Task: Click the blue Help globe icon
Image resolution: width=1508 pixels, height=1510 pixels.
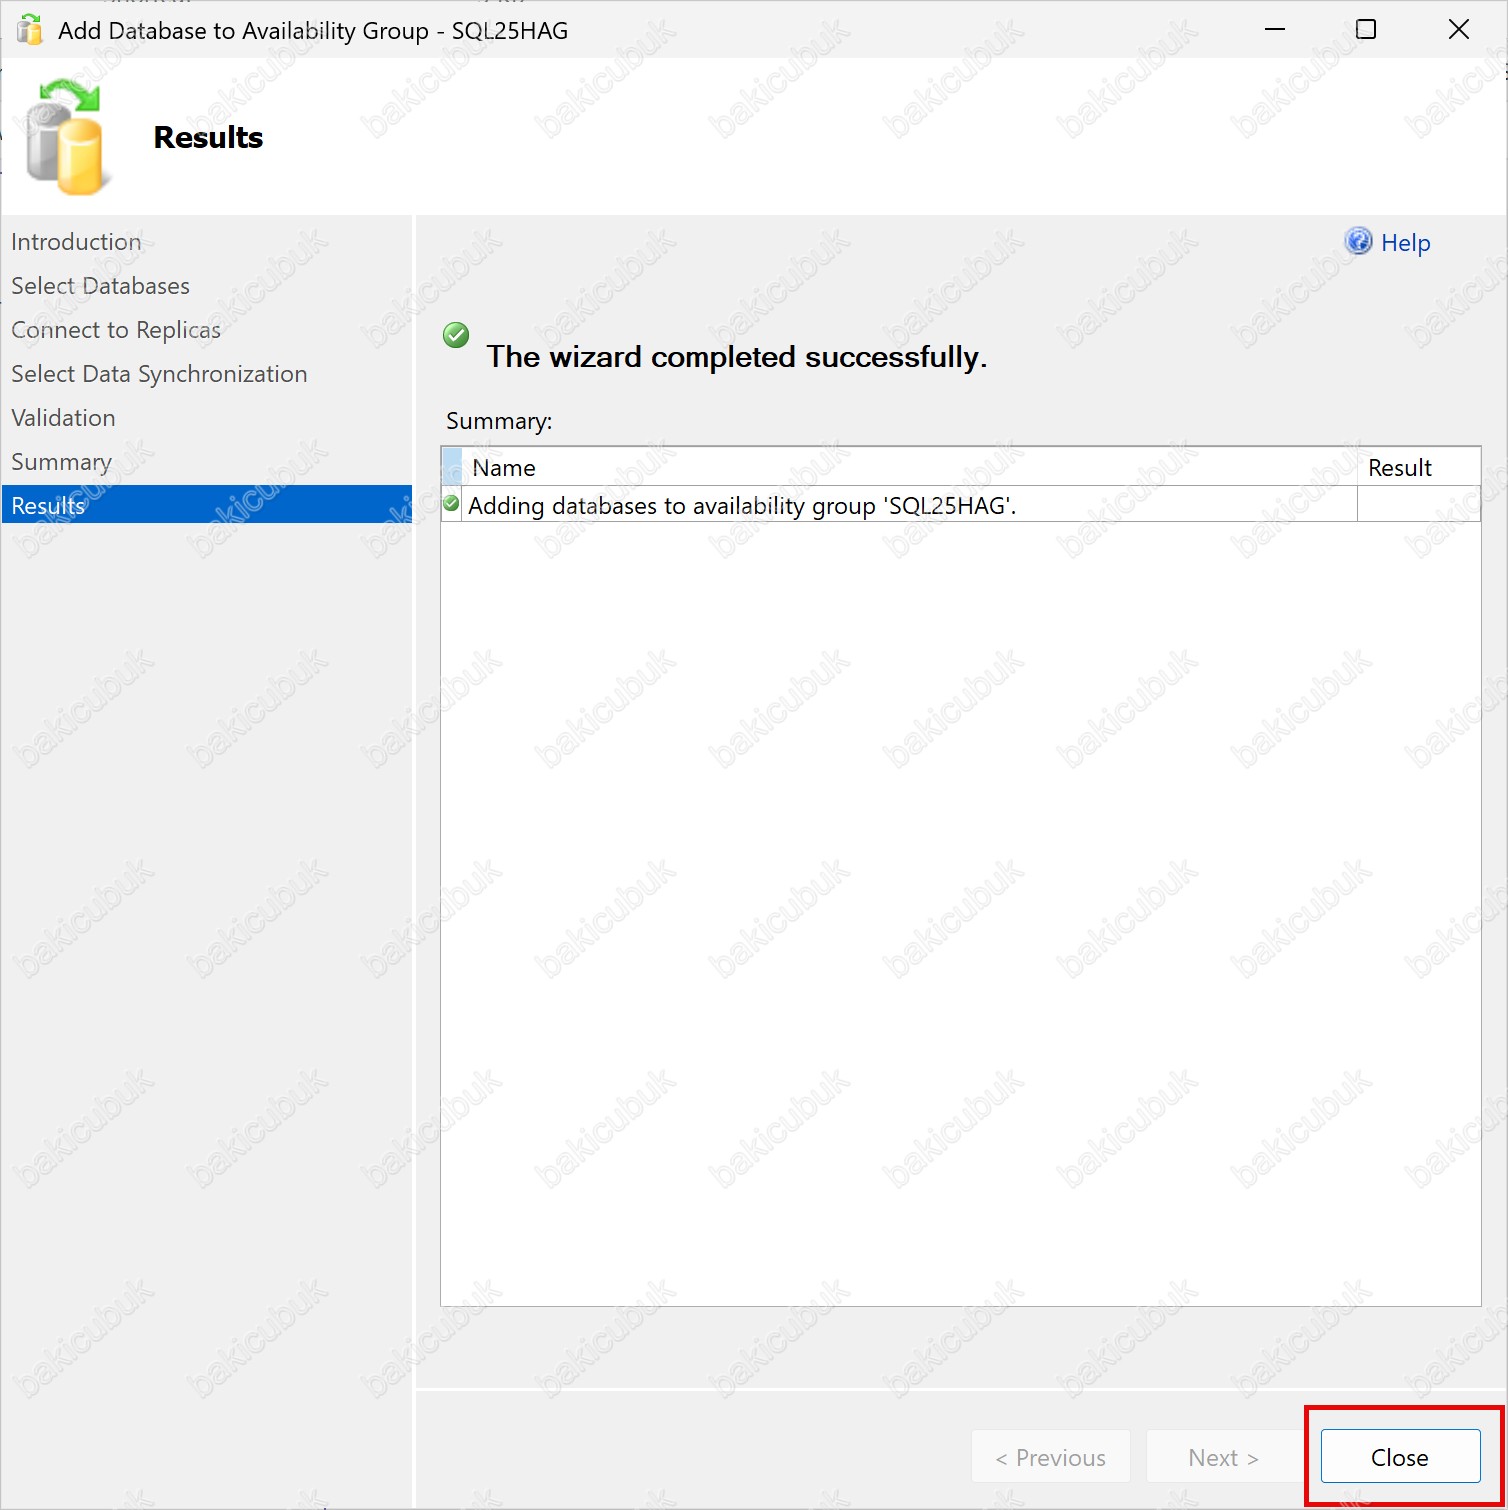Action: pyautogui.click(x=1358, y=241)
